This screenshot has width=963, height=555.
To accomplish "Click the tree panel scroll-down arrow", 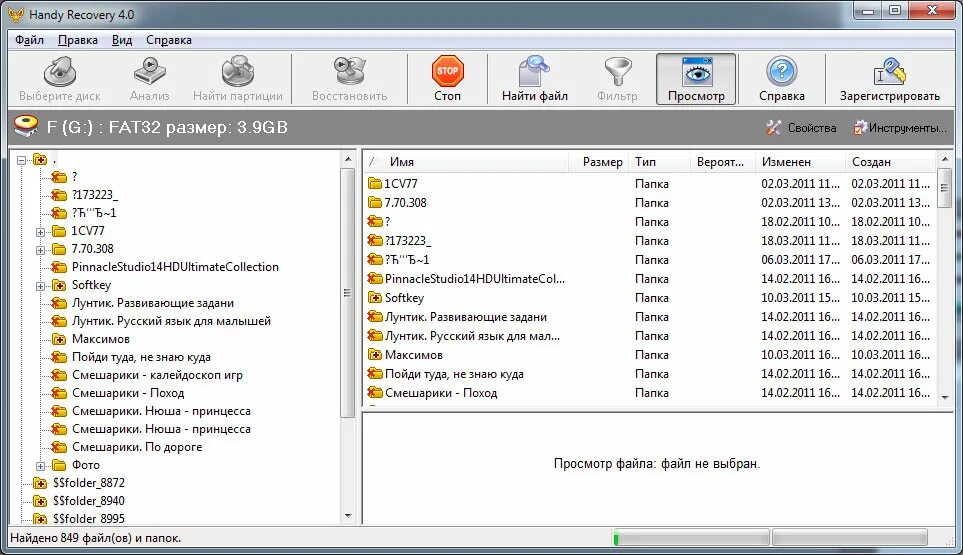I will point(348,516).
